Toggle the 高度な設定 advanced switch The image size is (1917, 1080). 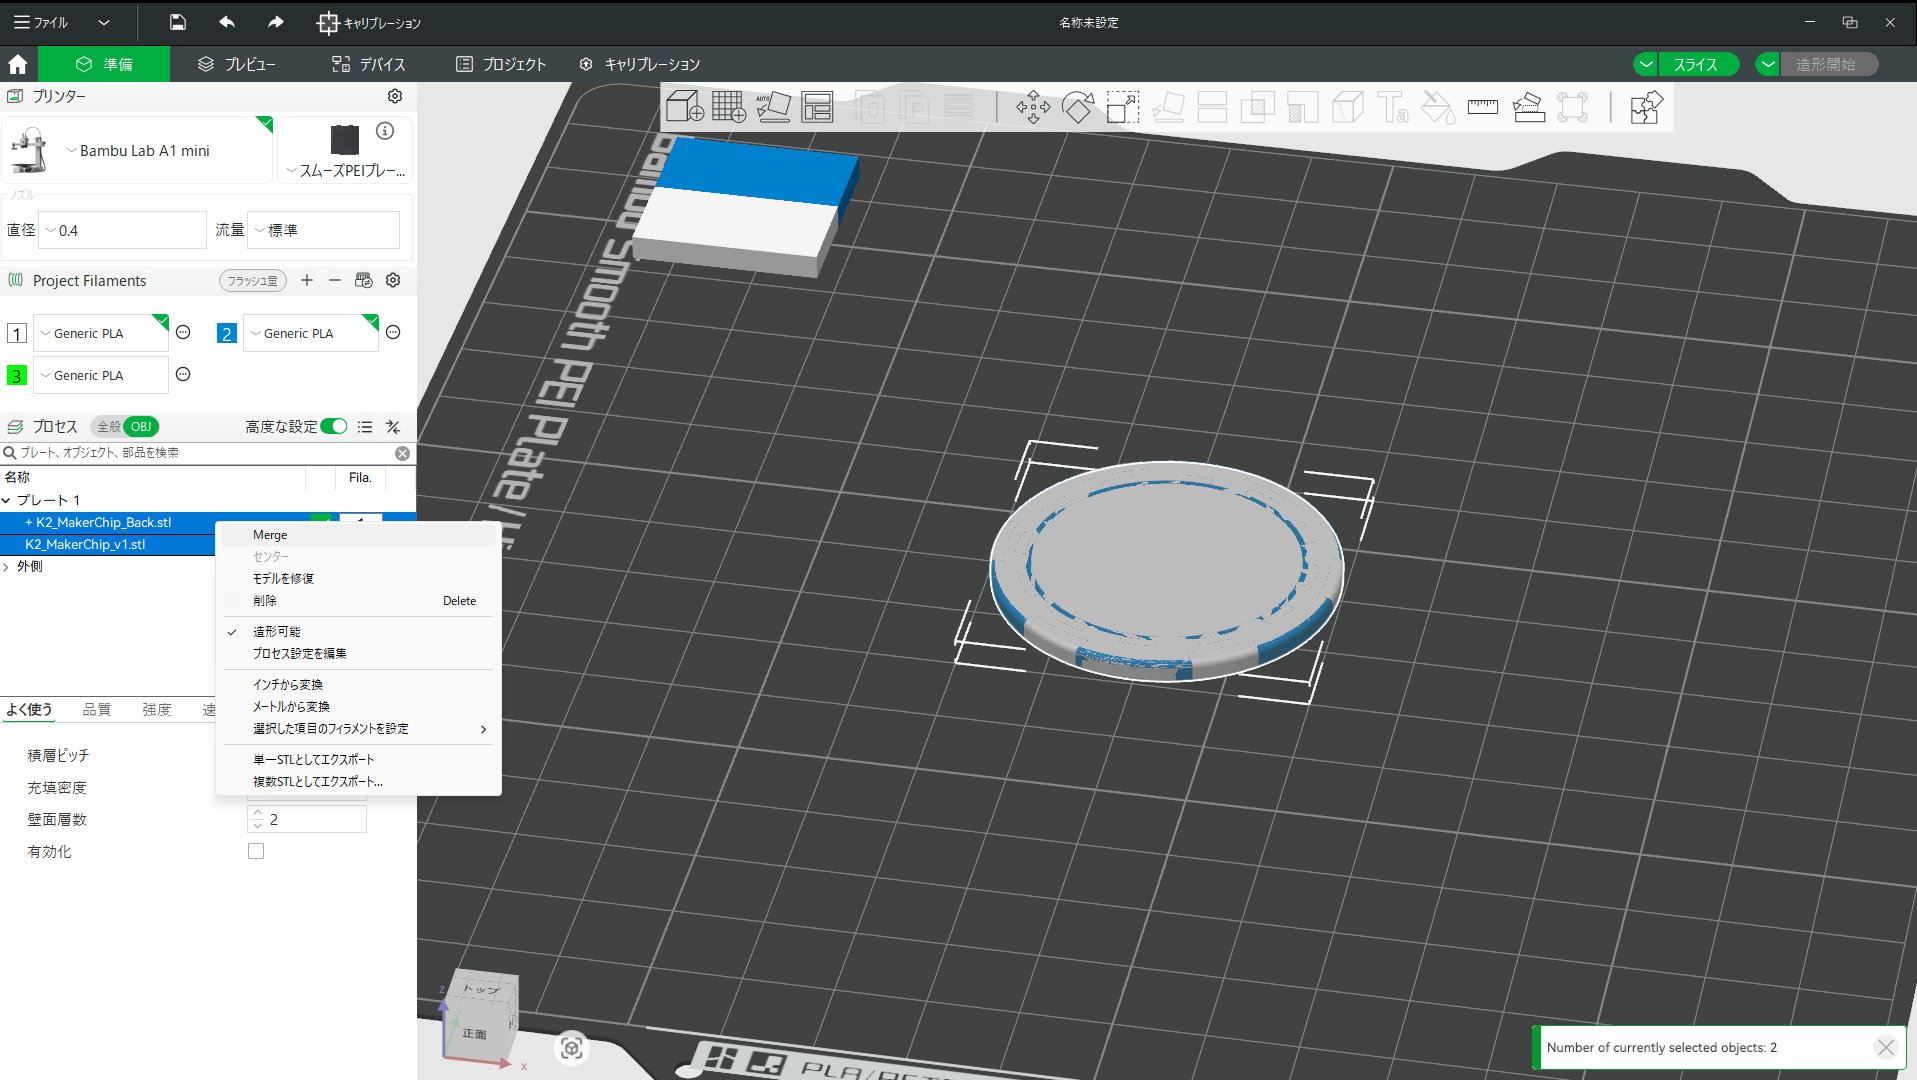334,427
